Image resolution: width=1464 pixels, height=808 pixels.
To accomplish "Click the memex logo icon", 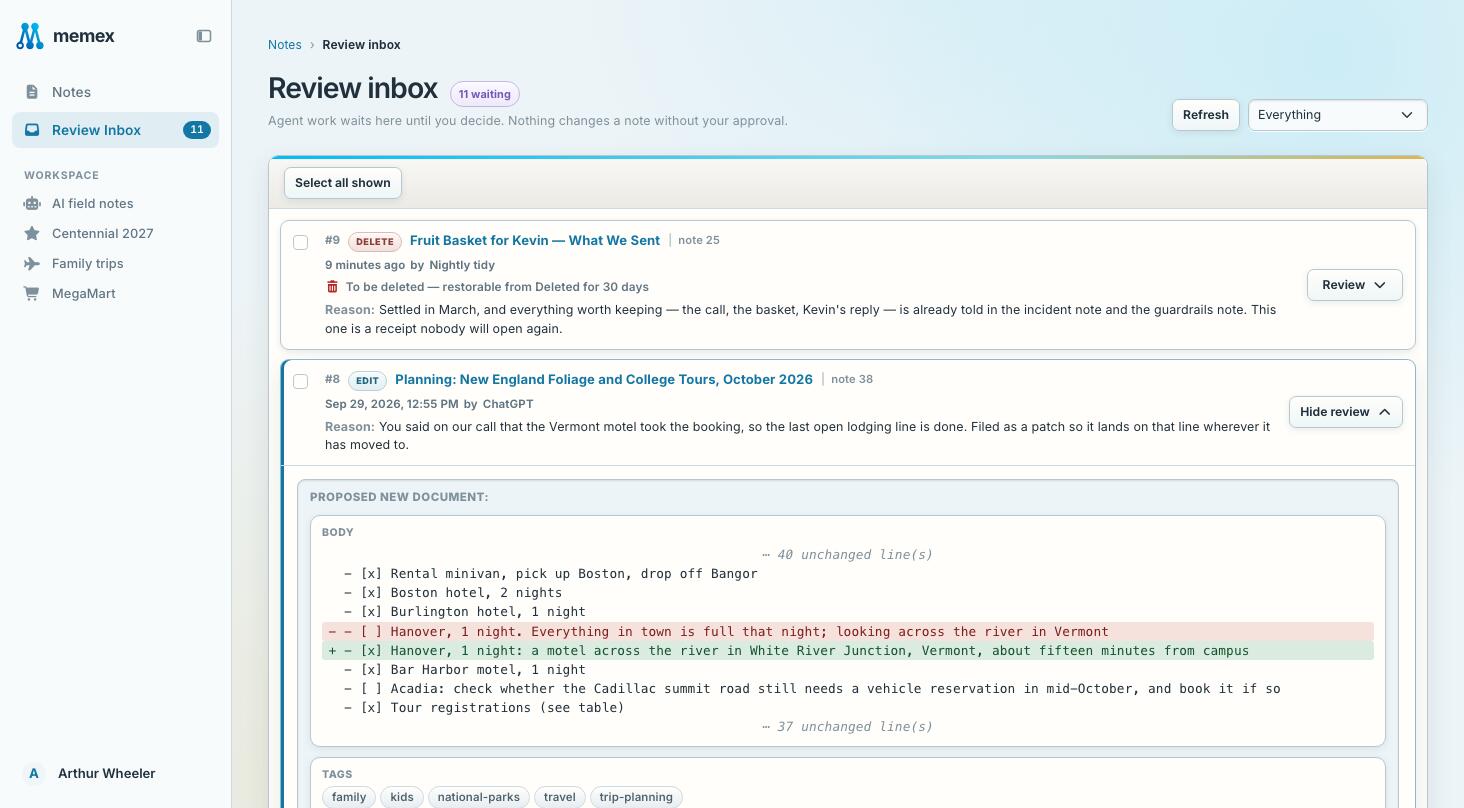I will click(30, 36).
